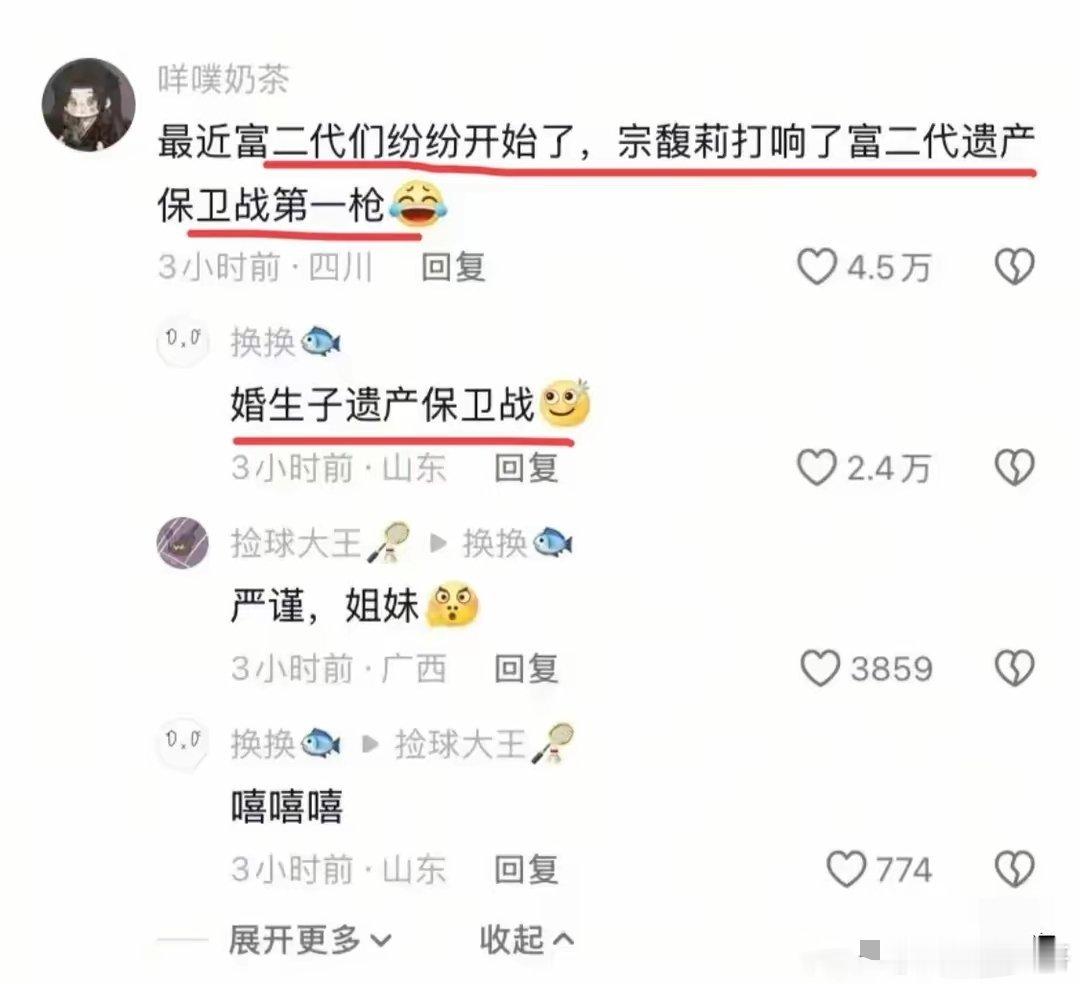Image resolution: width=1080 pixels, height=984 pixels.
Task: Like the comment with 4.5万 likes
Action: [x=817, y=267]
